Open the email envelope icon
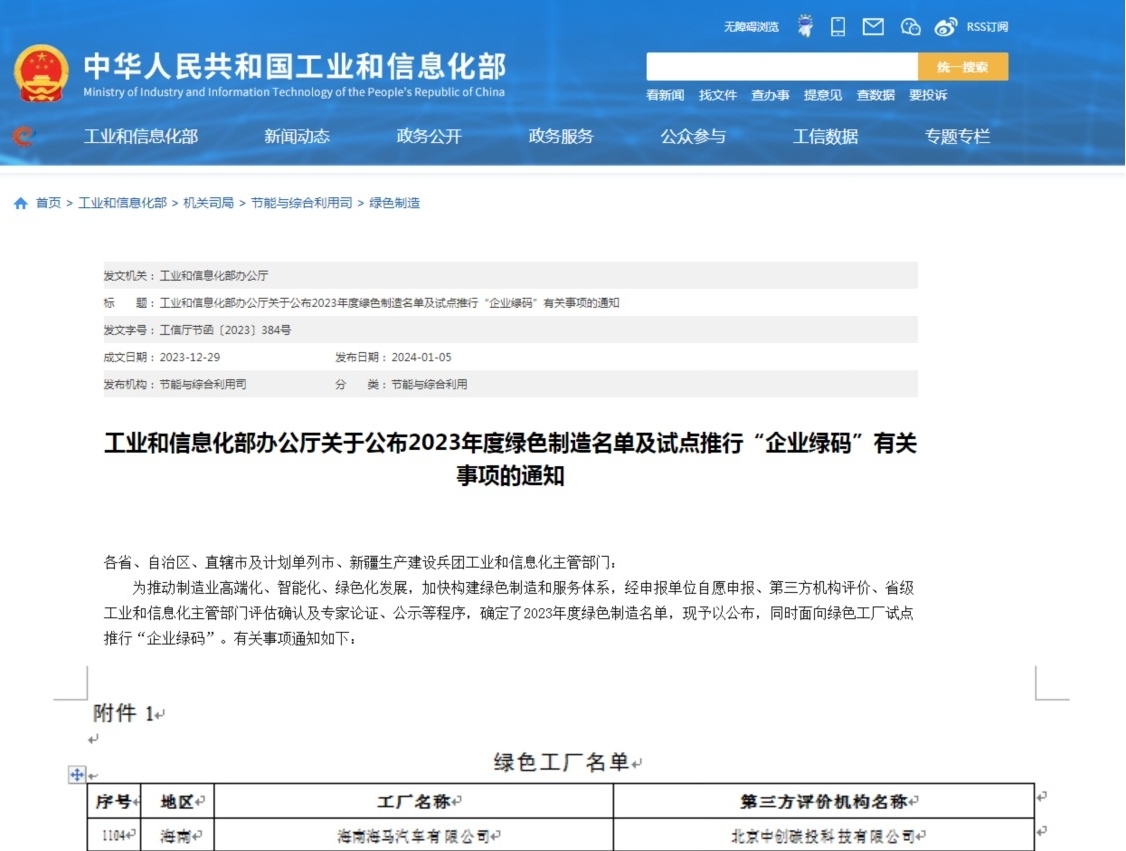 click(x=873, y=27)
